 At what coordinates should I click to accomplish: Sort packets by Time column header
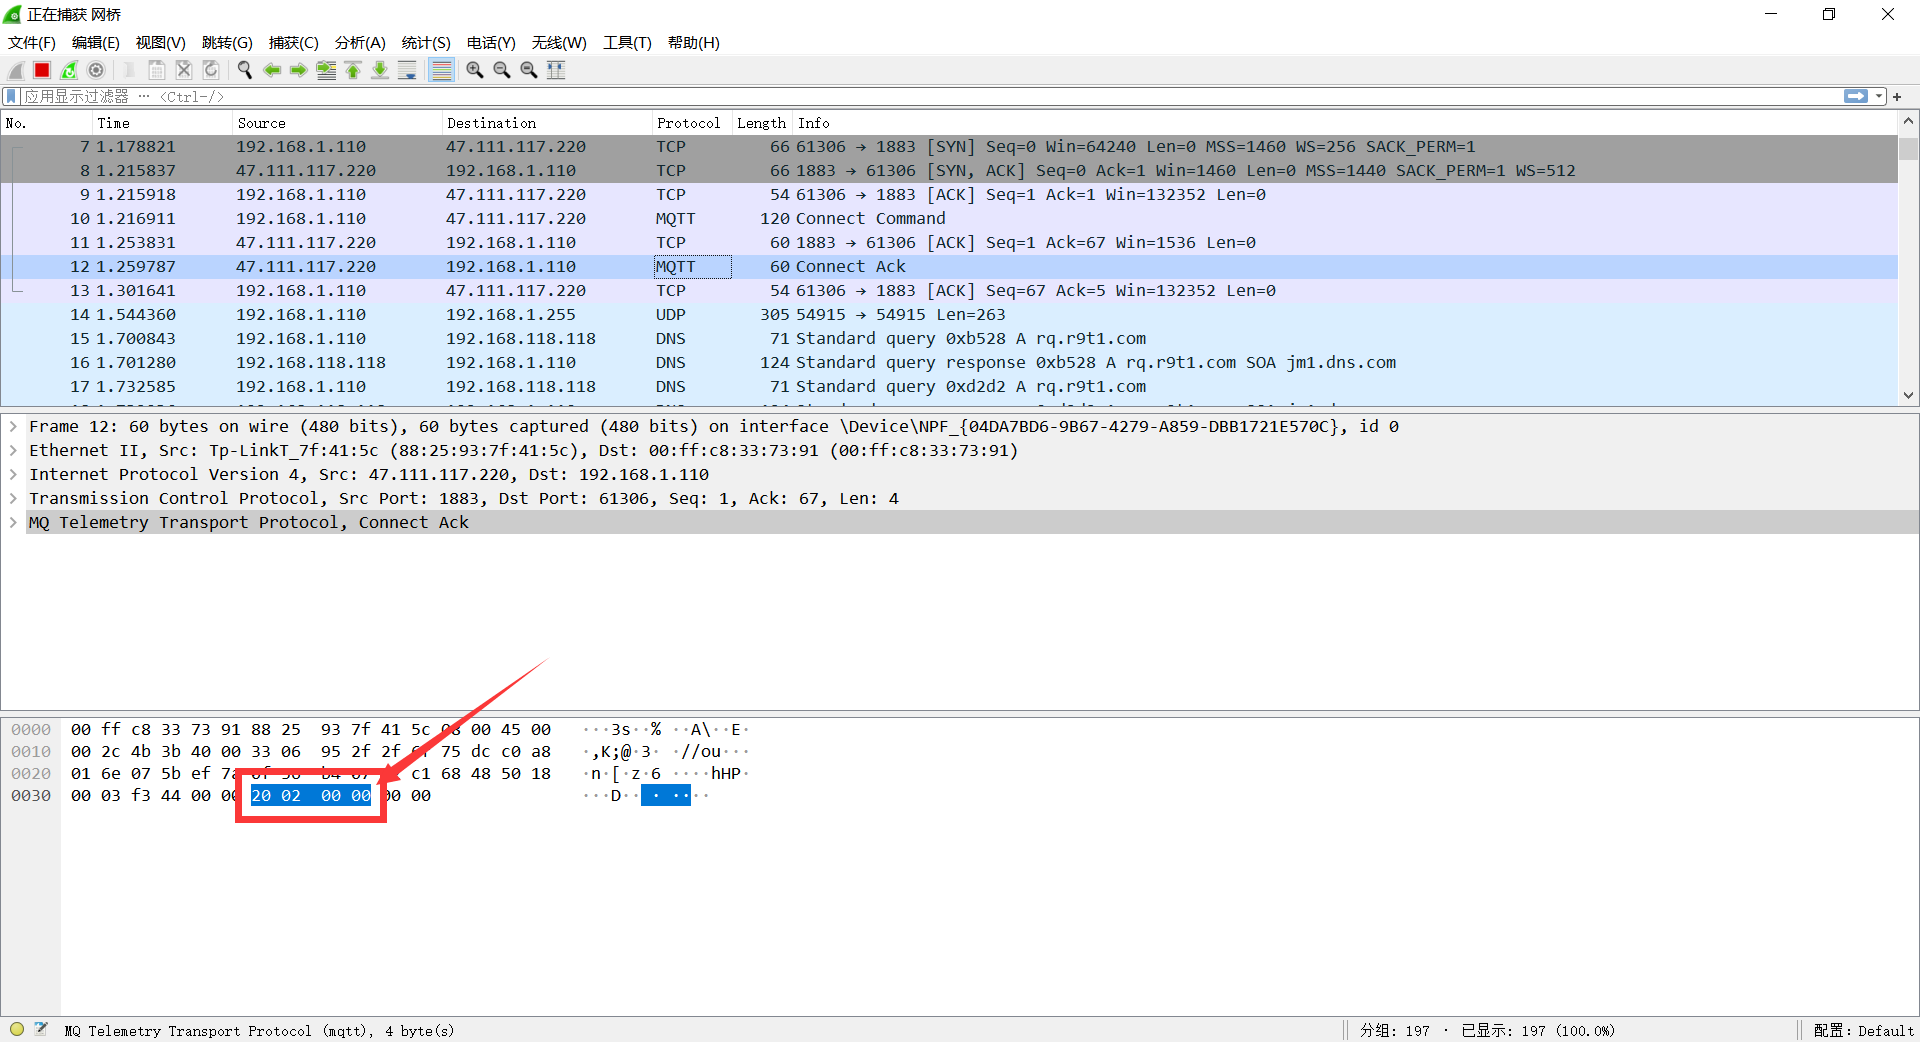click(163, 123)
